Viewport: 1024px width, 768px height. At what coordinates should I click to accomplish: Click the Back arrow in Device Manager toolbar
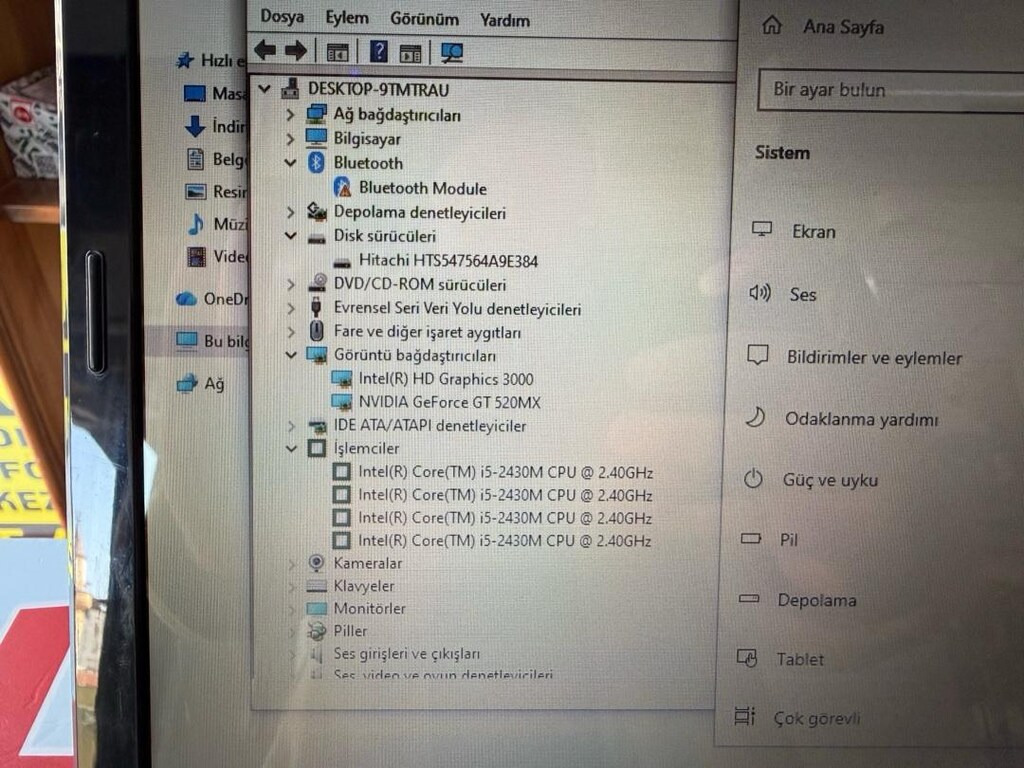pos(264,50)
